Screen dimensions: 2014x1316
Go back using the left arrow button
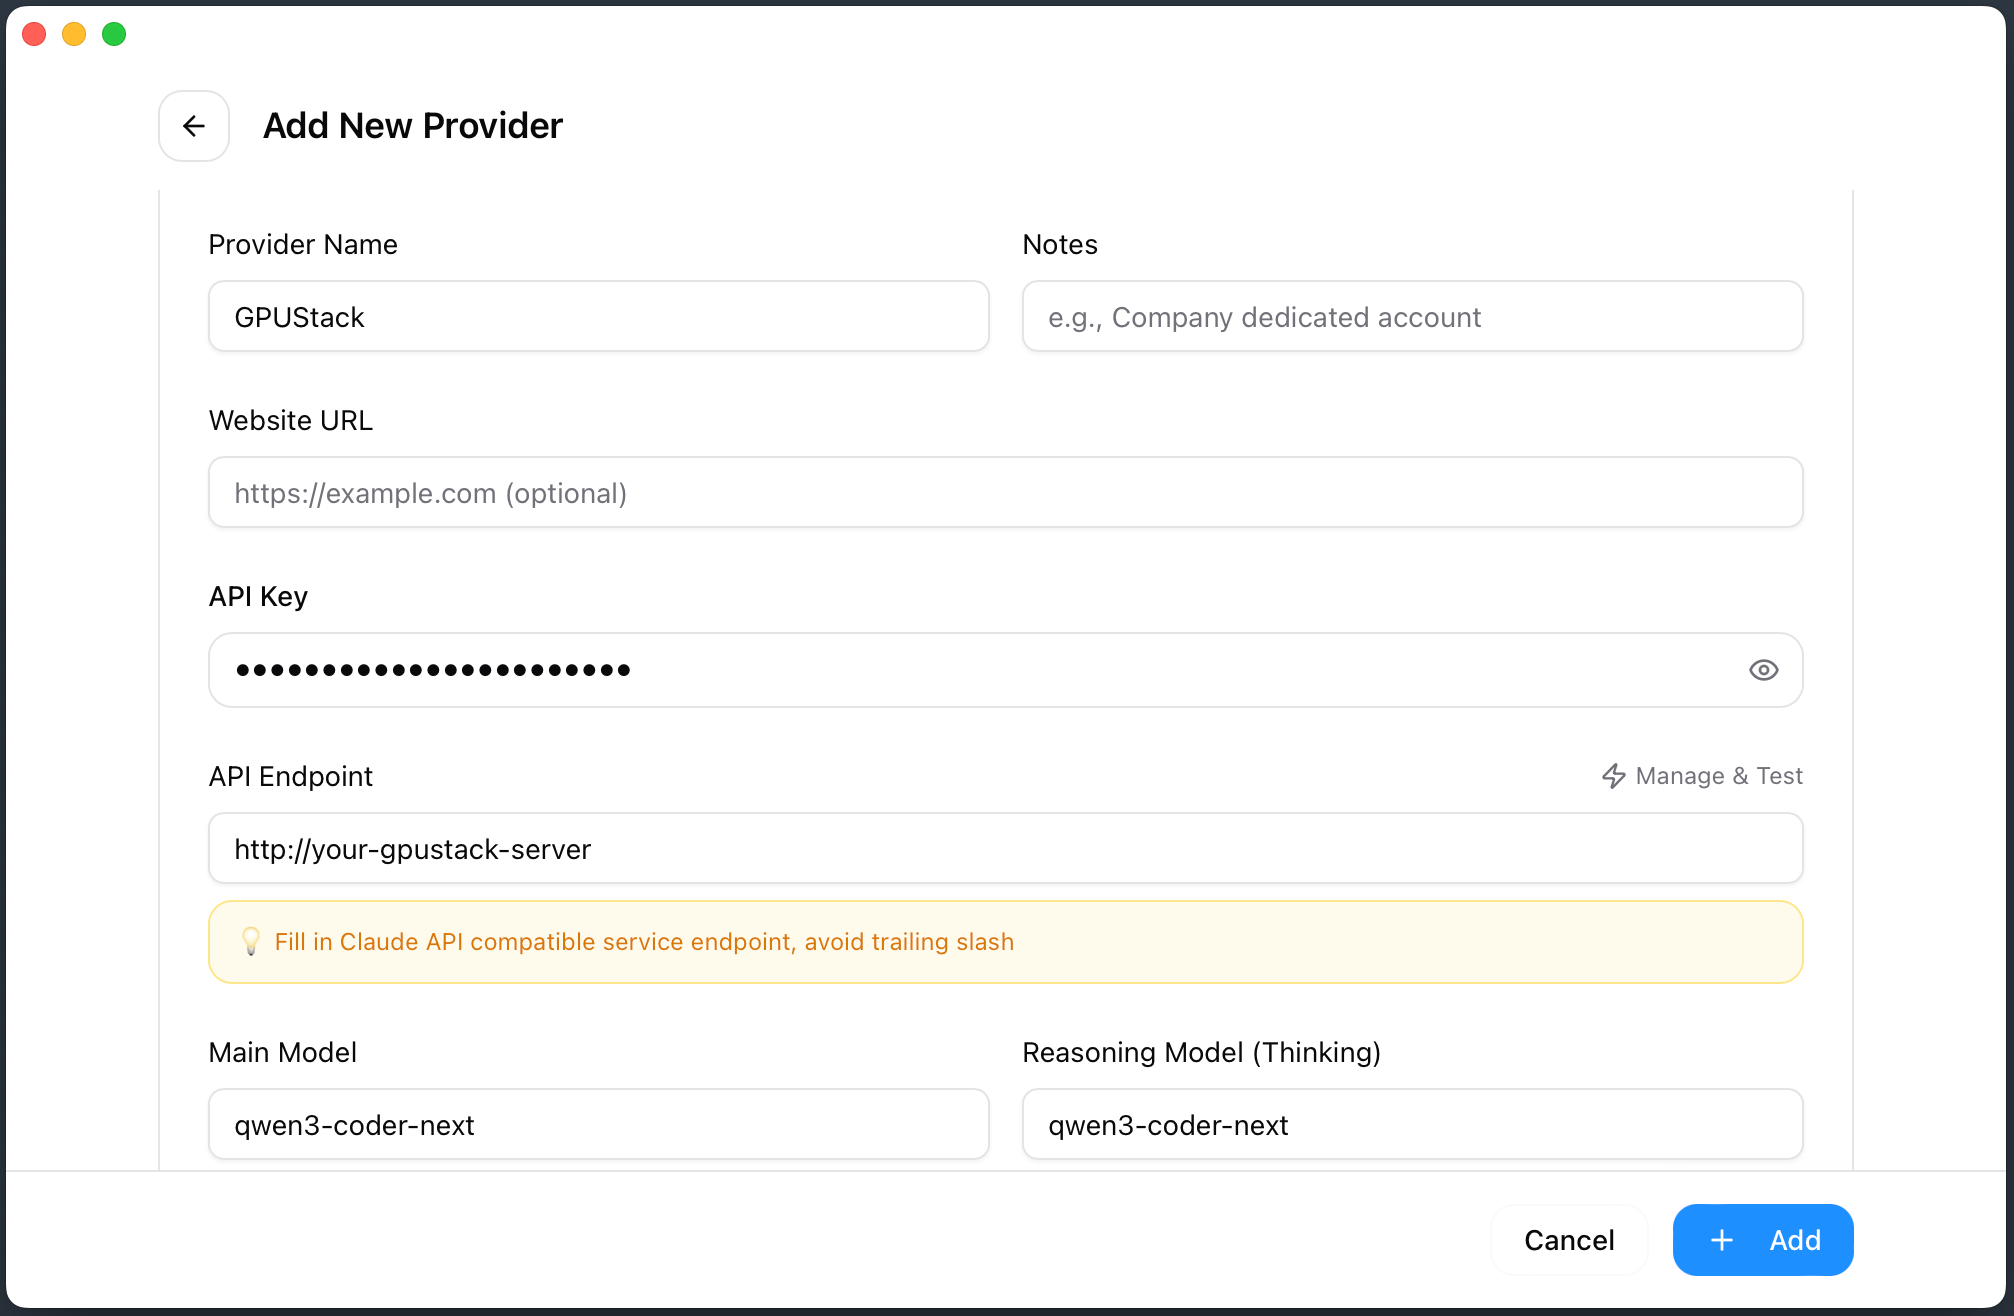click(x=194, y=126)
